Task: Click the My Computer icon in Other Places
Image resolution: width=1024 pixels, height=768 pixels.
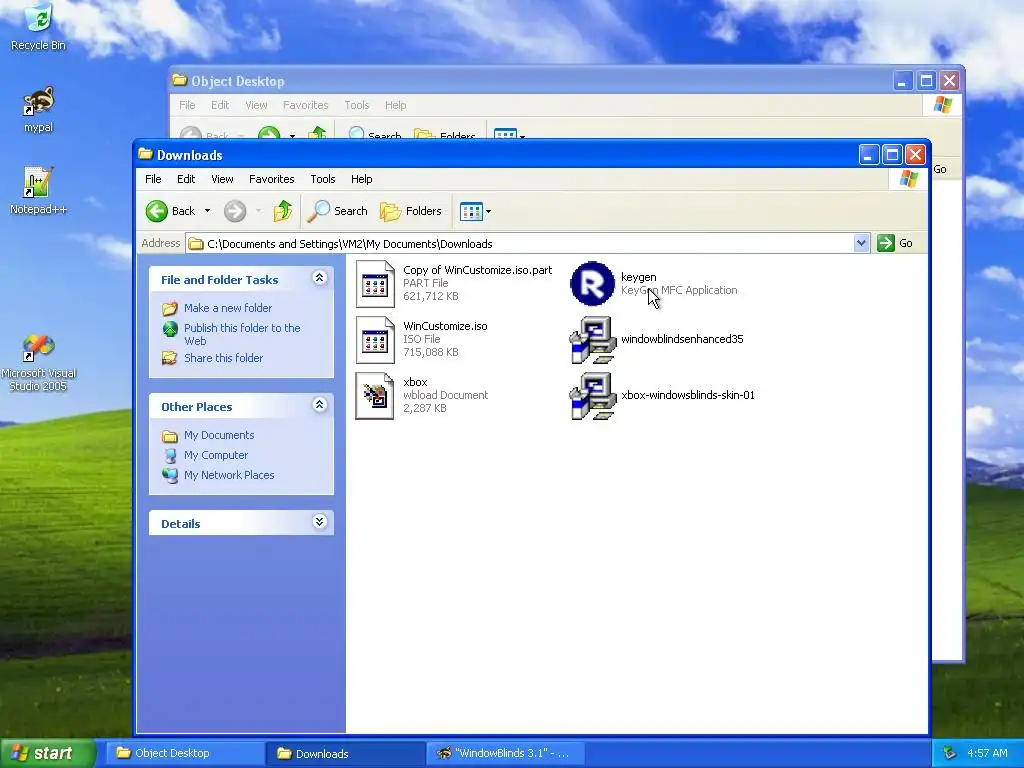Action: [170, 455]
